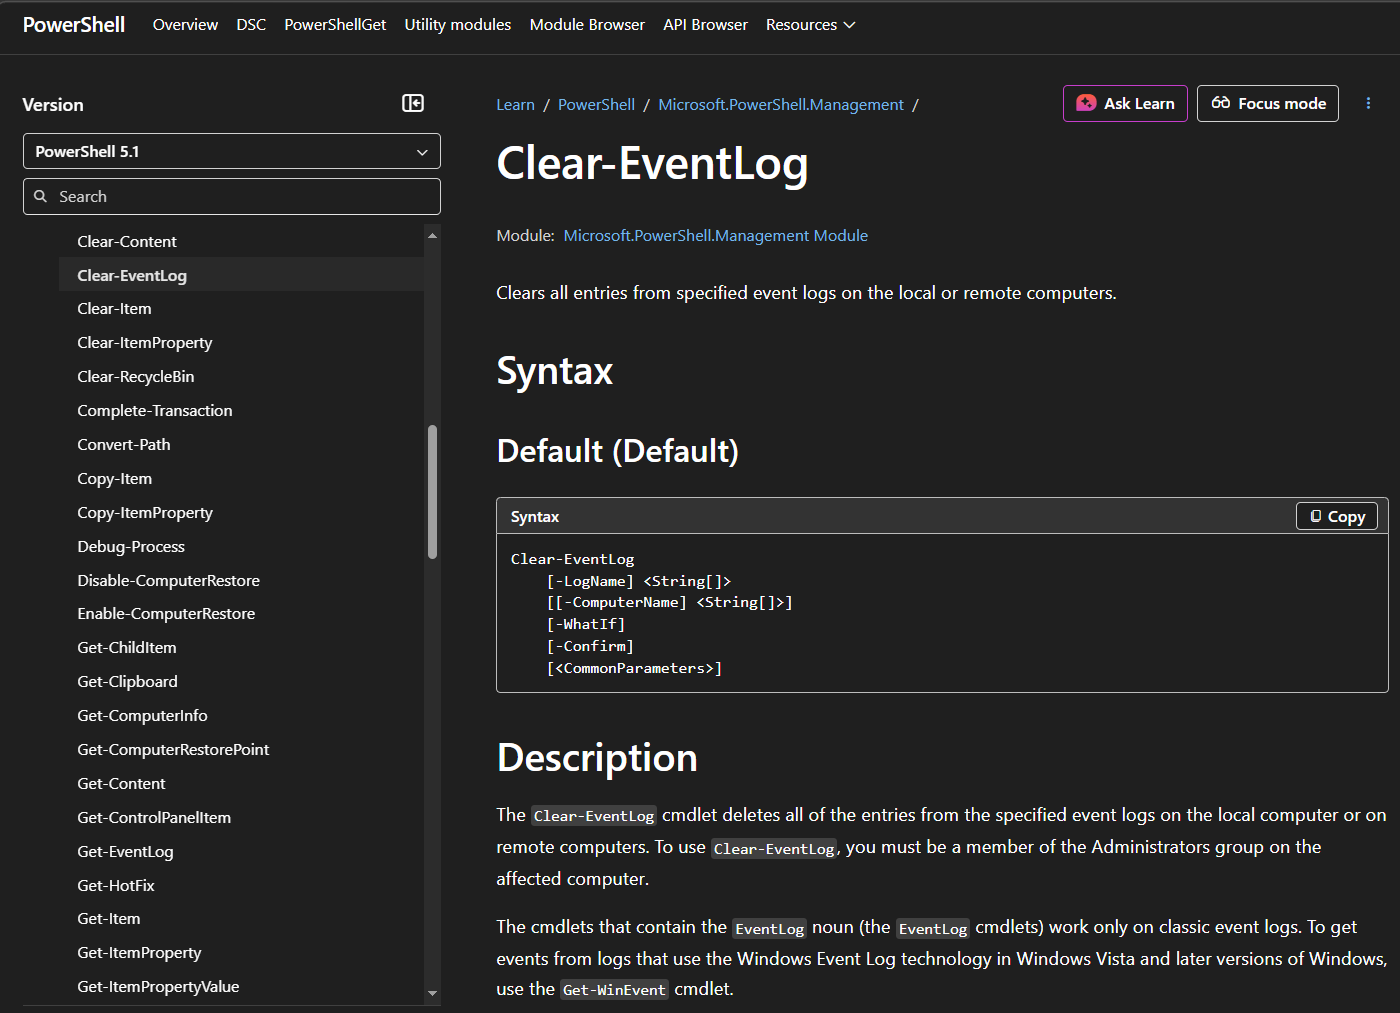Select Get-HotFix in the sidebar

click(116, 886)
